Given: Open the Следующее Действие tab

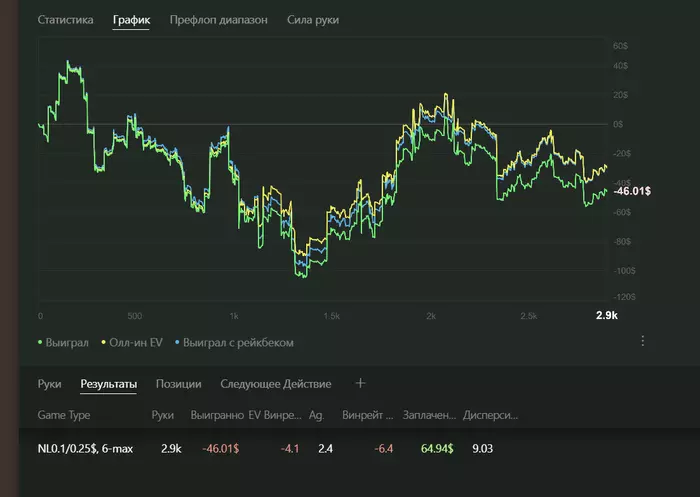Looking at the screenshot, I should coord(275,383).
